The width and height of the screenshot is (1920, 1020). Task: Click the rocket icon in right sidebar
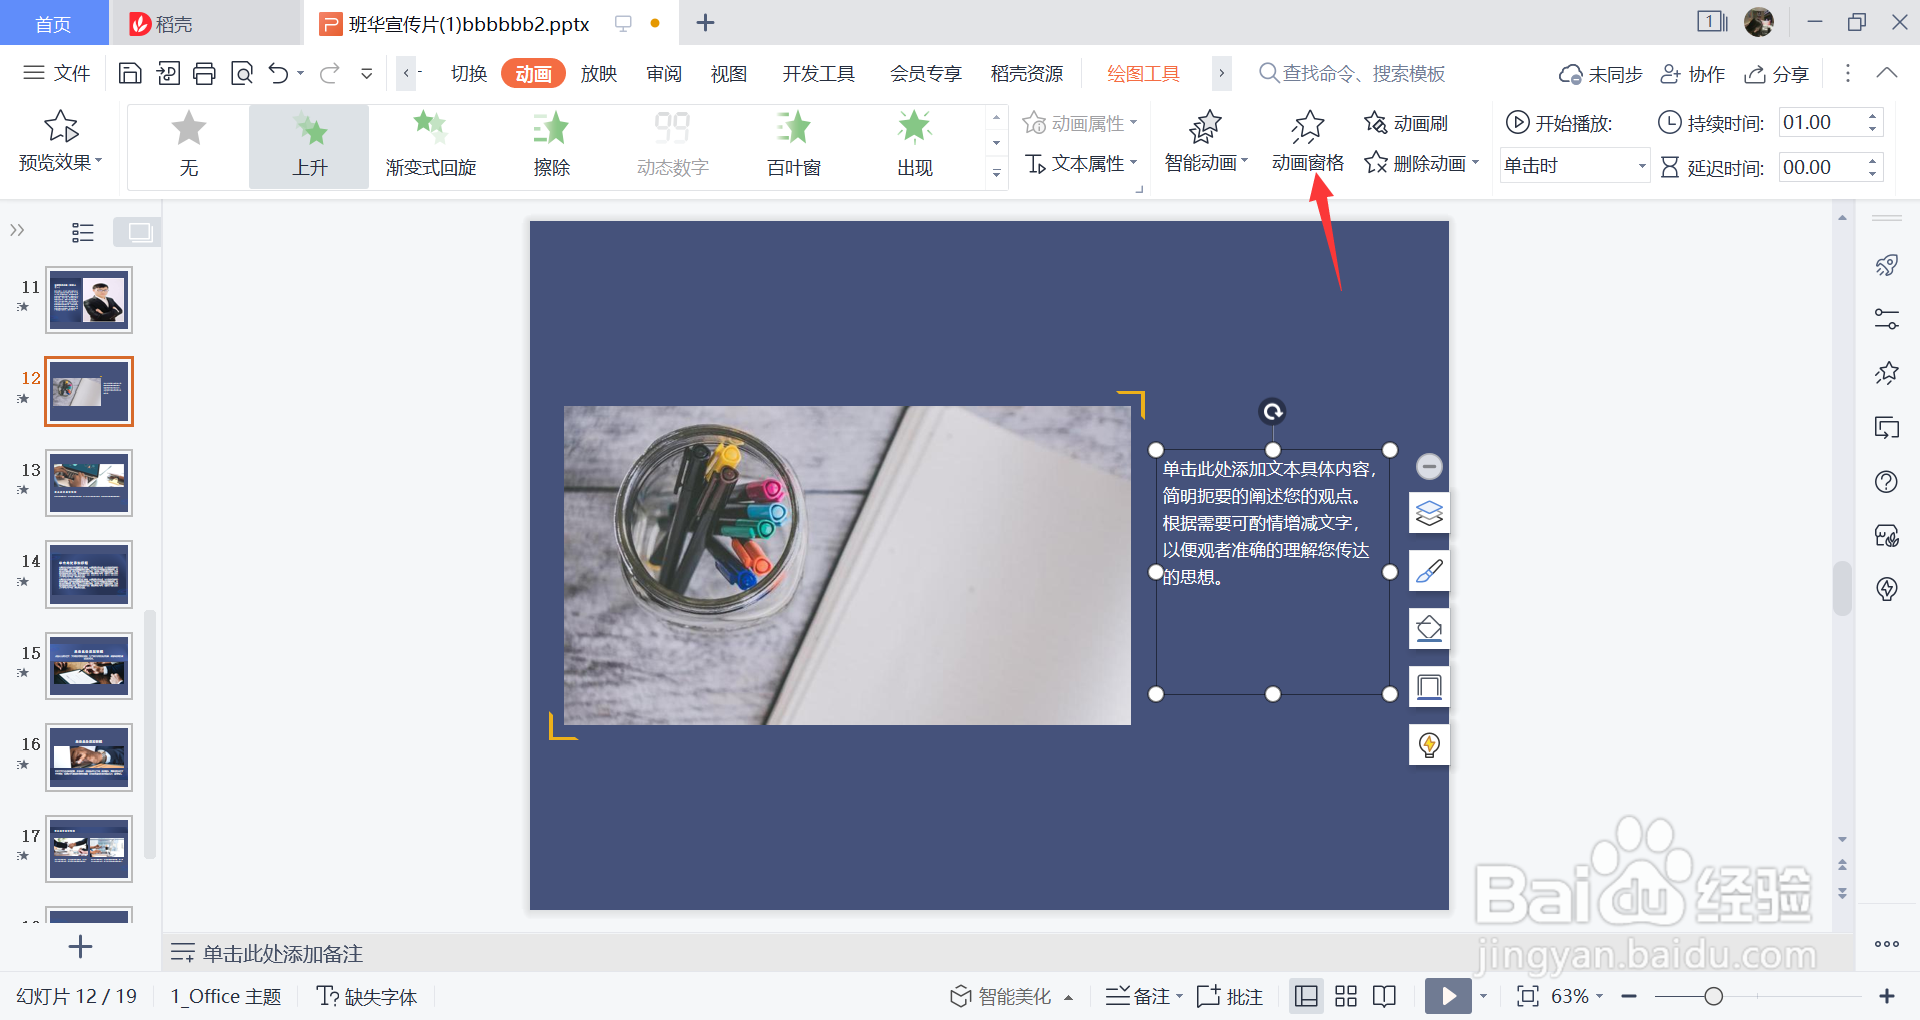point(1887,265)
